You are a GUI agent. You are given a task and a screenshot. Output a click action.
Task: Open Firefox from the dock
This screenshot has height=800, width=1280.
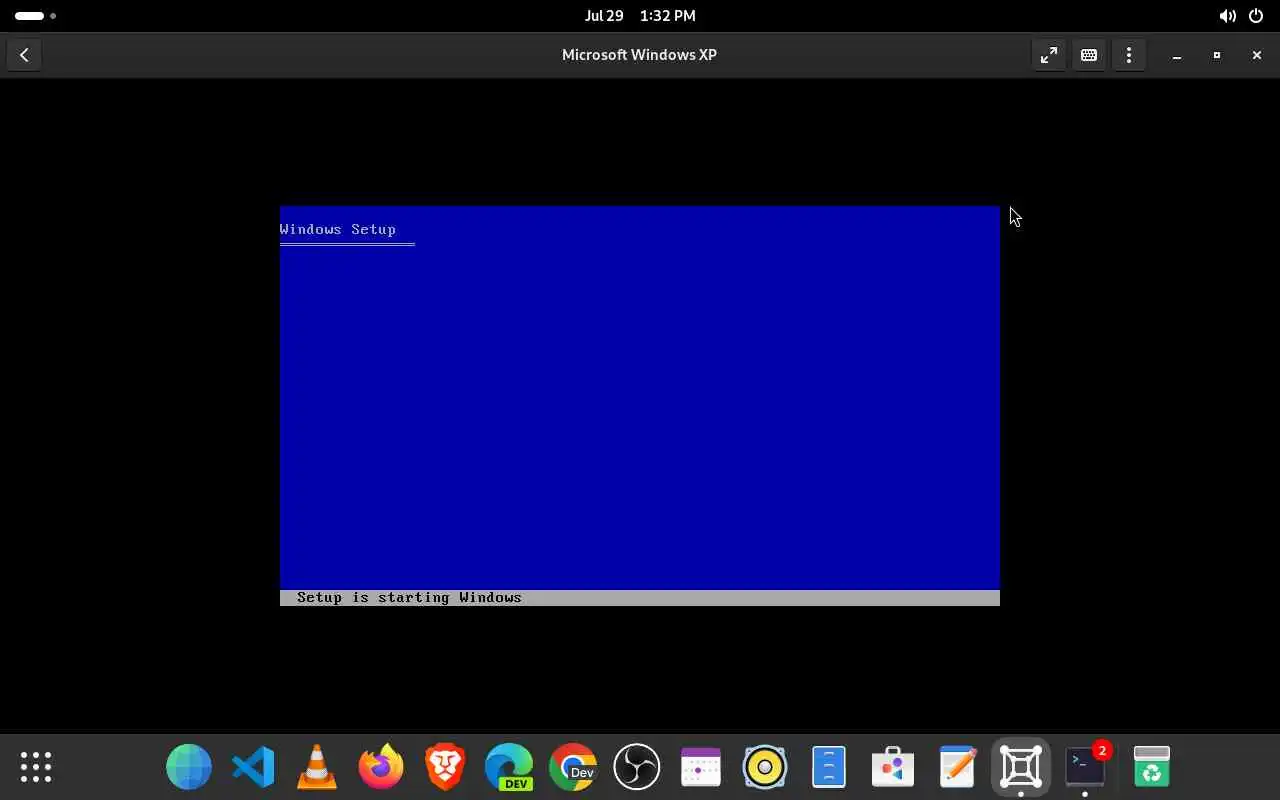[x=381, y=767]
